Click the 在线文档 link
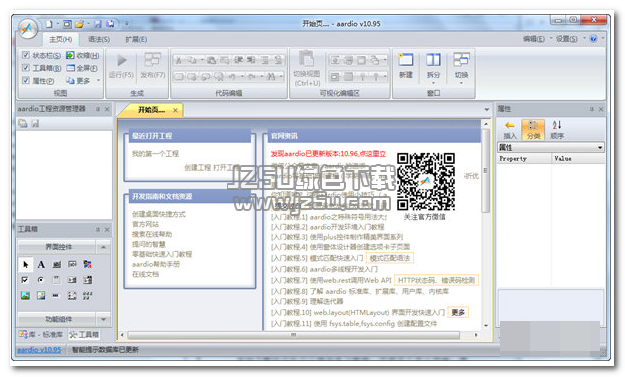 pos(145,274)
